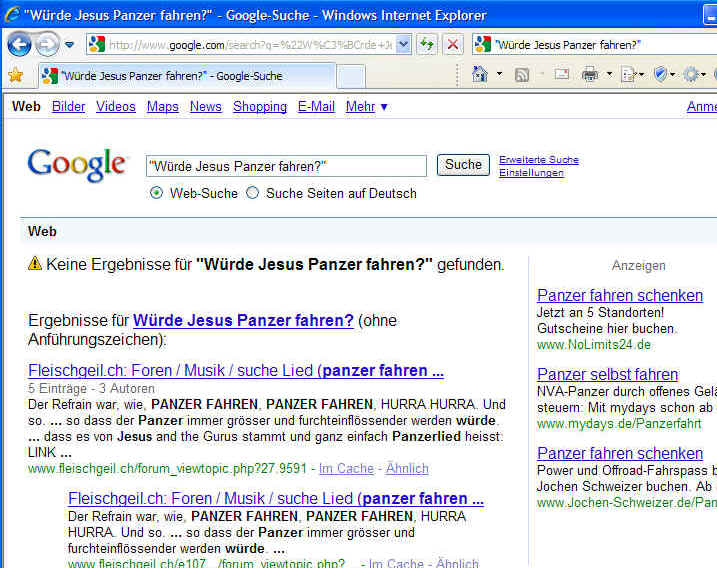Open the recent pages dropdown arrow
Image resolution: width=717 pixels, height=568 pixels.
tap(70, 45)
